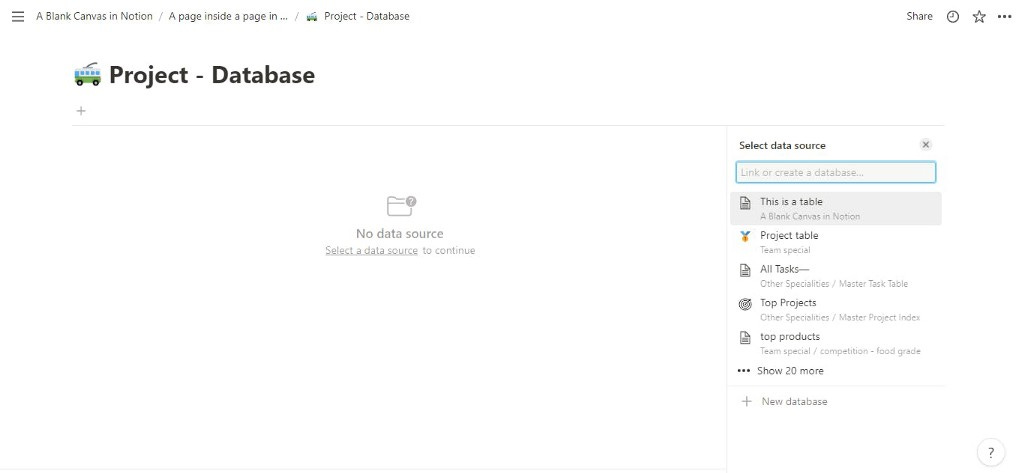Click the medal icon beside Project table
The width and height of the screenshot is (1024, 473).
[x=745, y=236]
